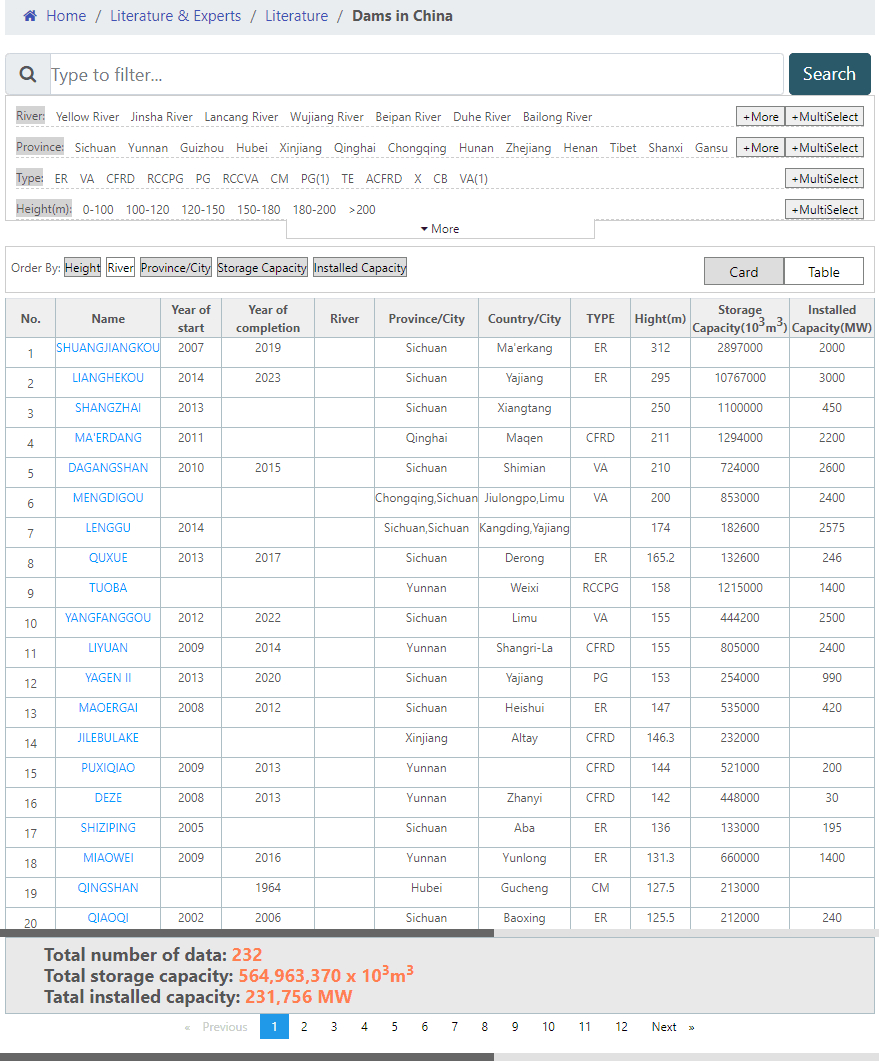Screen dimensions: 879x1061
Task: Filter by Xinjiang province
Action: tap(300, 148)
